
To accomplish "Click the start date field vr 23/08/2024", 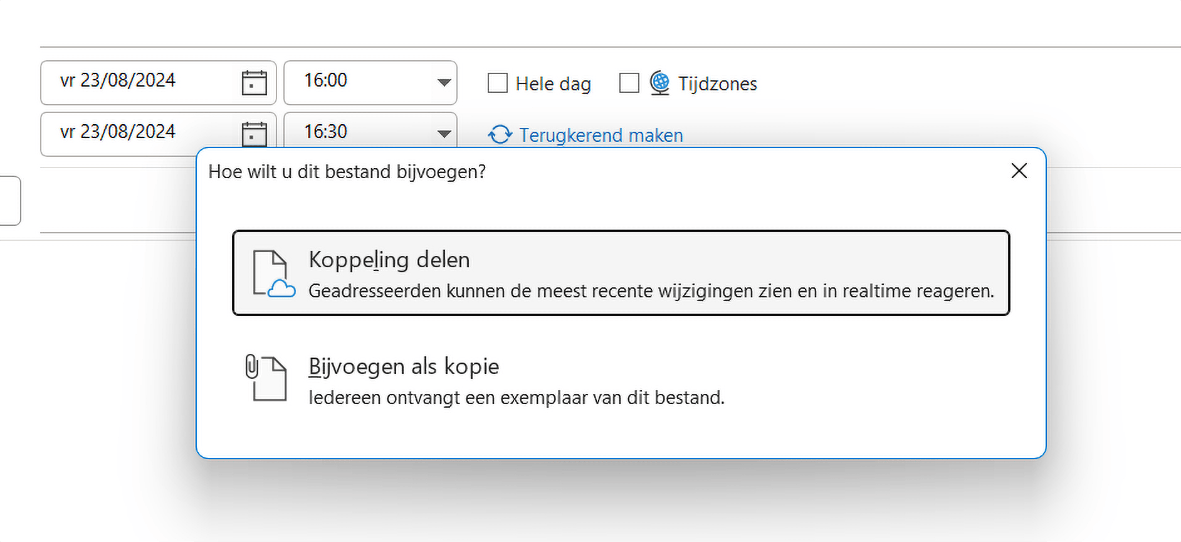I will coord(130,82).
